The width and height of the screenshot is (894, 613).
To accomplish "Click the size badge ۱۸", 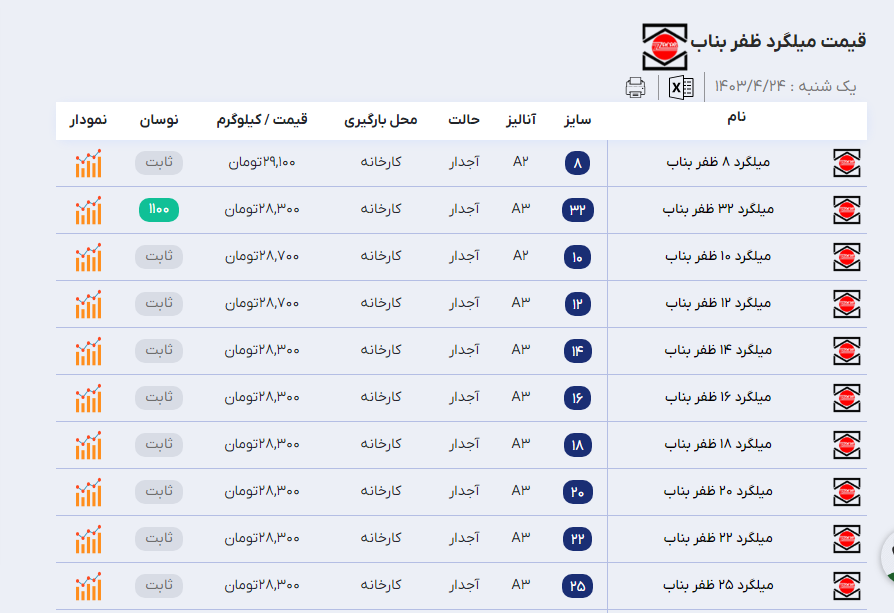I will pyautogui.click(x=578, y=444).
